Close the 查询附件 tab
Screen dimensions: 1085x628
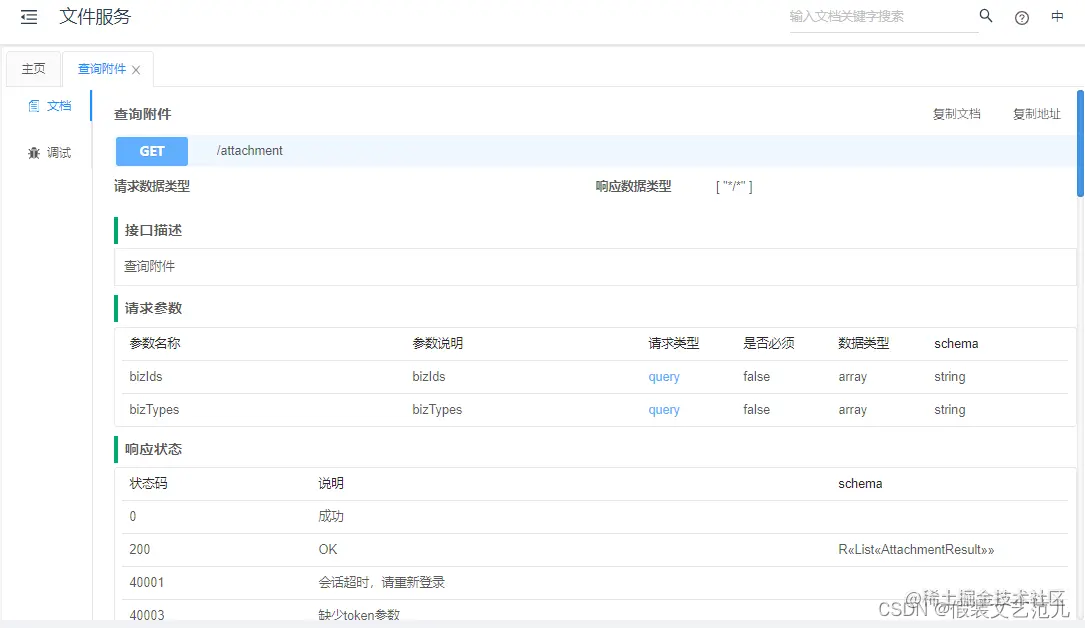coord(136,70)
